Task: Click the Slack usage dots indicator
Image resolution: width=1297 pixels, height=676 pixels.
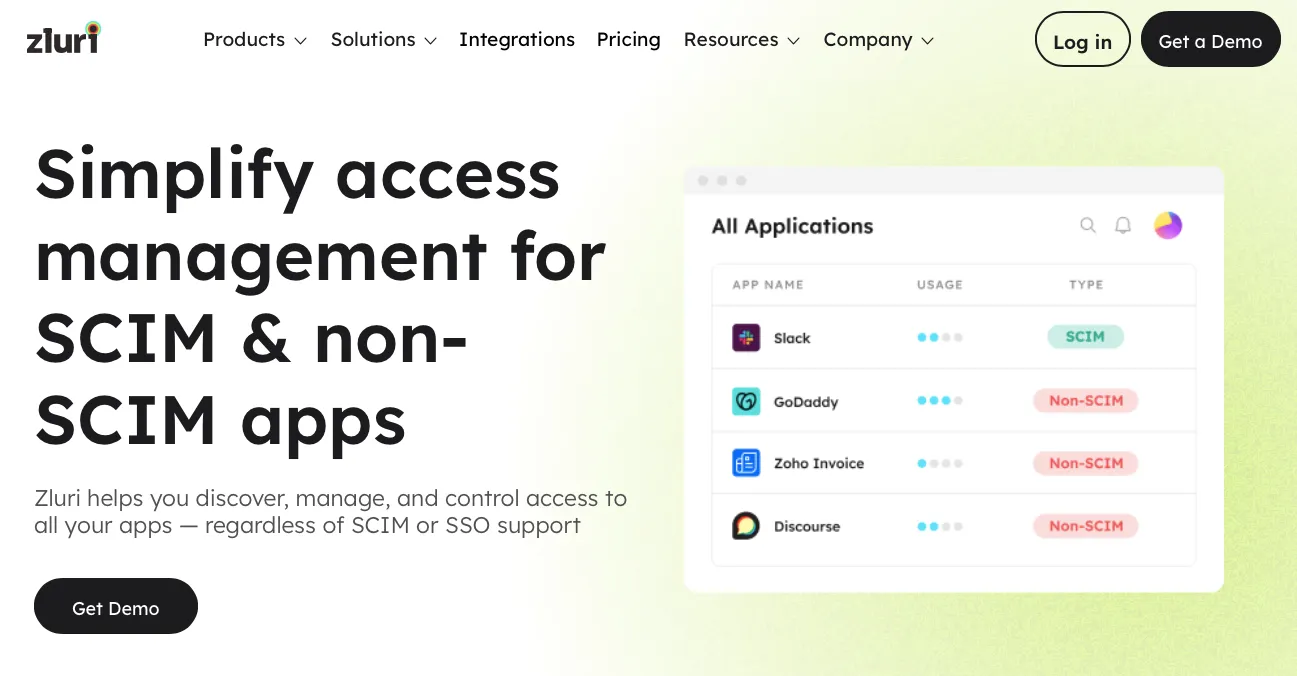Action: [x=940, y=338]
